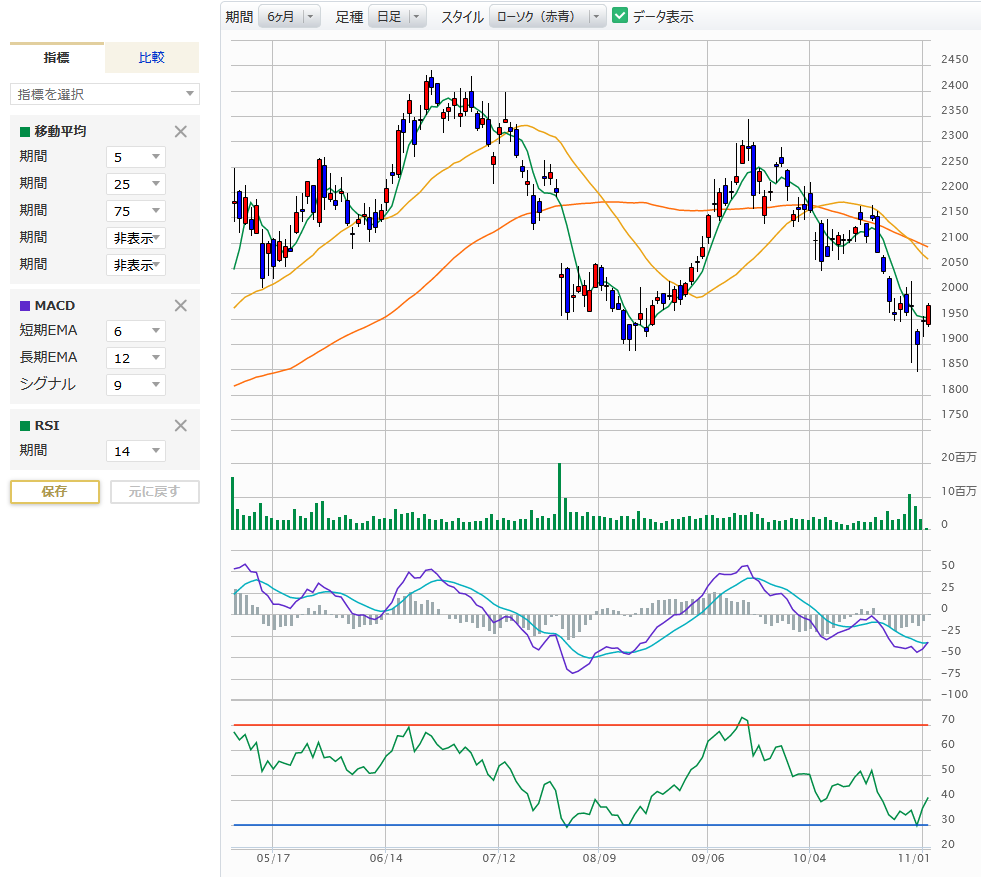981x877 pixels.
Task: Open the MACD シグナル value dropdown
Action: coord(136,385)
